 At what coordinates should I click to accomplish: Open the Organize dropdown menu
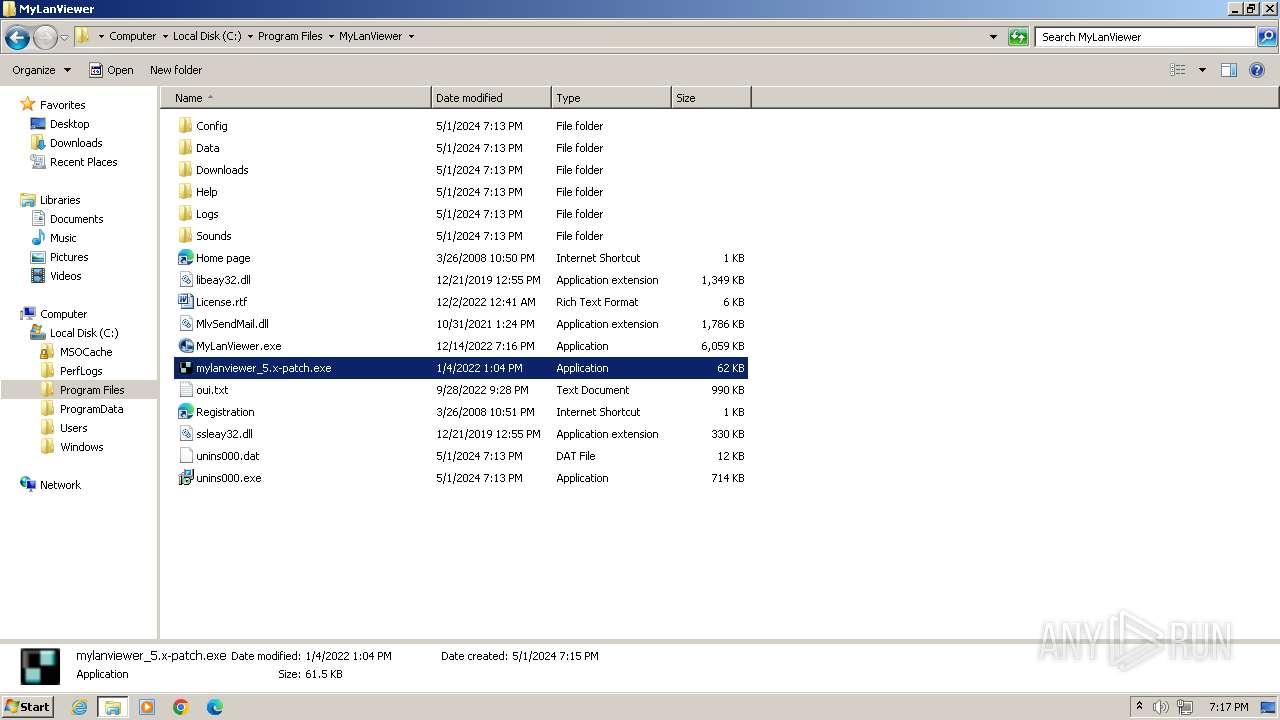(42, 70)
